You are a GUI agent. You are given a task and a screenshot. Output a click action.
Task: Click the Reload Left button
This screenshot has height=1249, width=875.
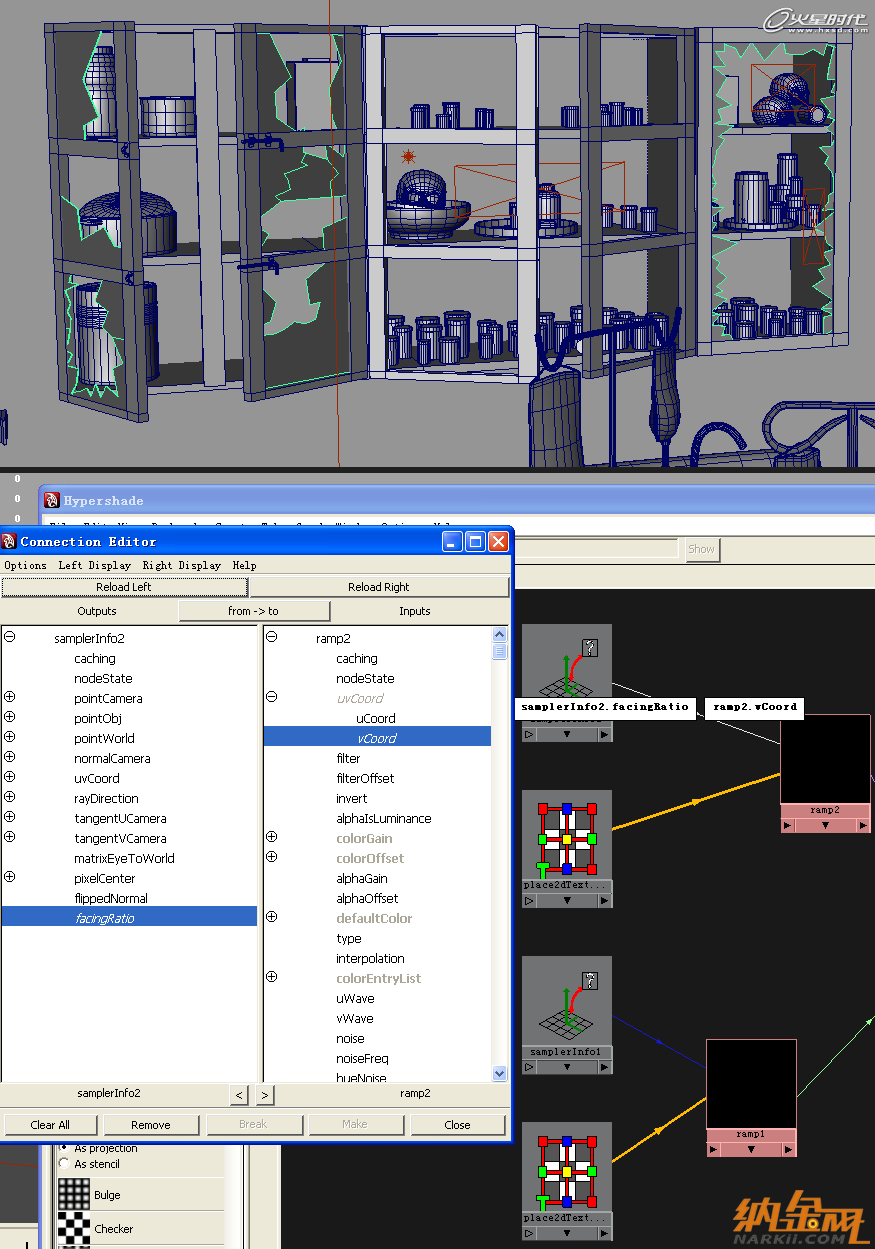coord(124,587)
